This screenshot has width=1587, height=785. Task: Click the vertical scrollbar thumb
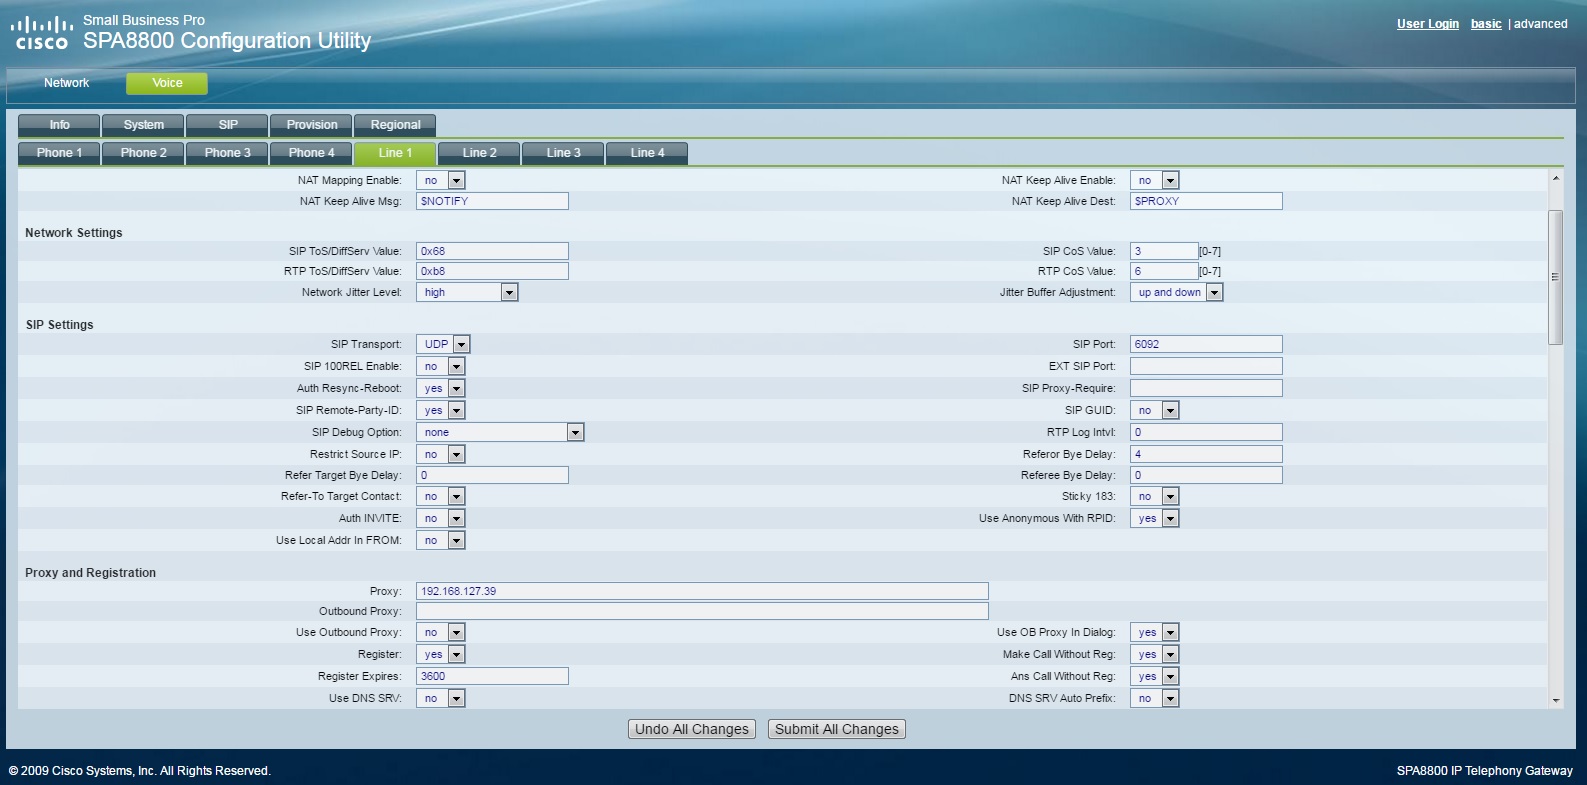[1555, 277]
